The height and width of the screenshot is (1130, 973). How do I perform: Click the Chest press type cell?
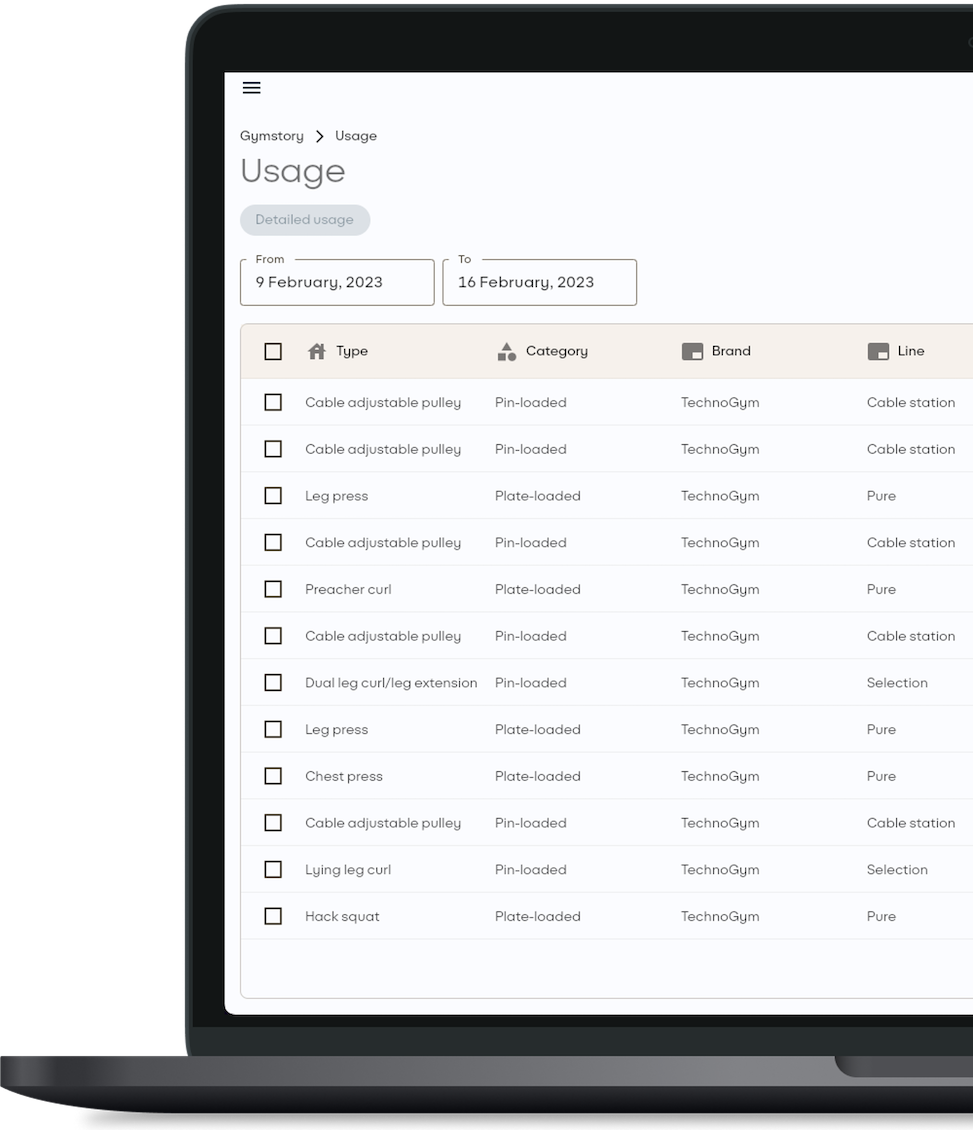click(x=344, y=776)
